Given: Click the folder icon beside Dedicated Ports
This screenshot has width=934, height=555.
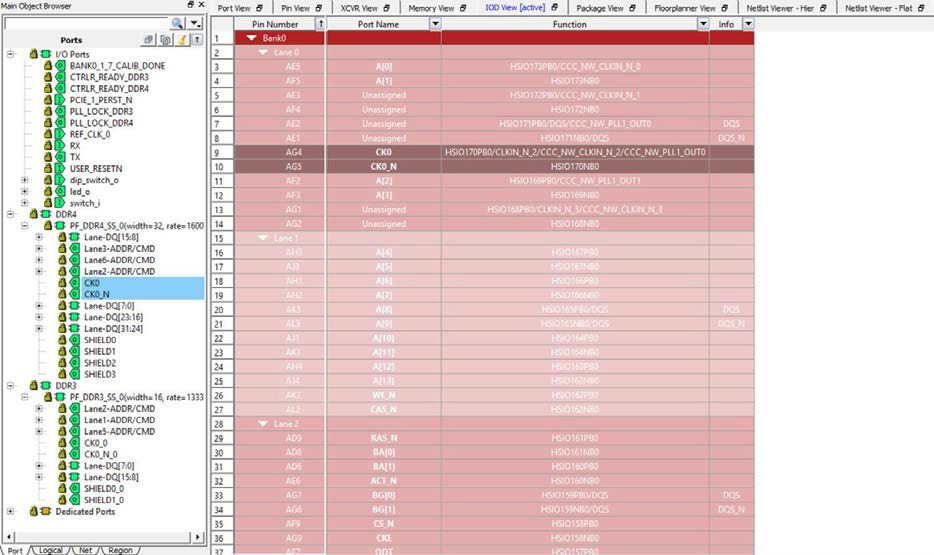Looking at the screenshot, I should point(46,512).
